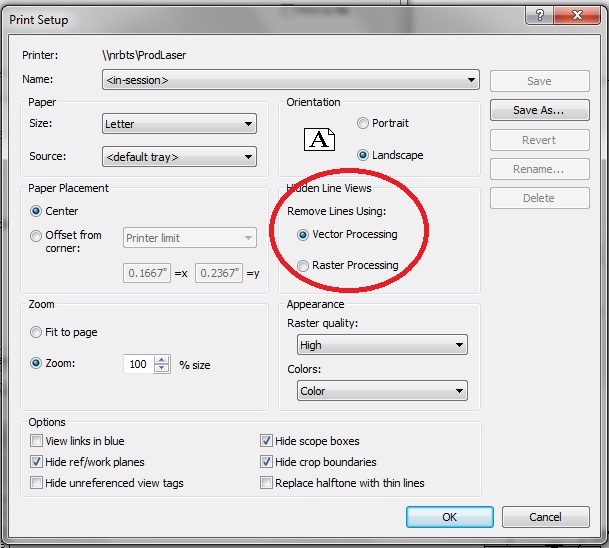Click the Print Setup title text
609x548 pixels.
tap(39, 20)
